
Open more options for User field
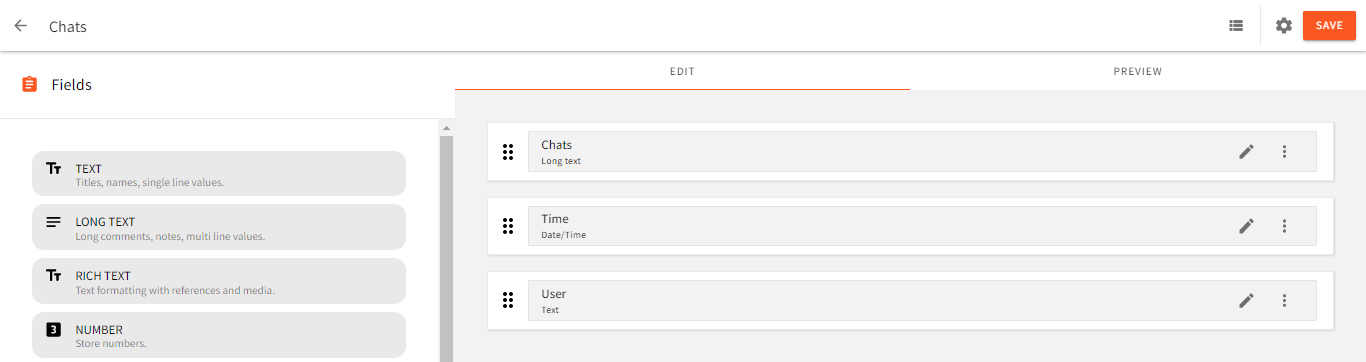[1284, 300]
